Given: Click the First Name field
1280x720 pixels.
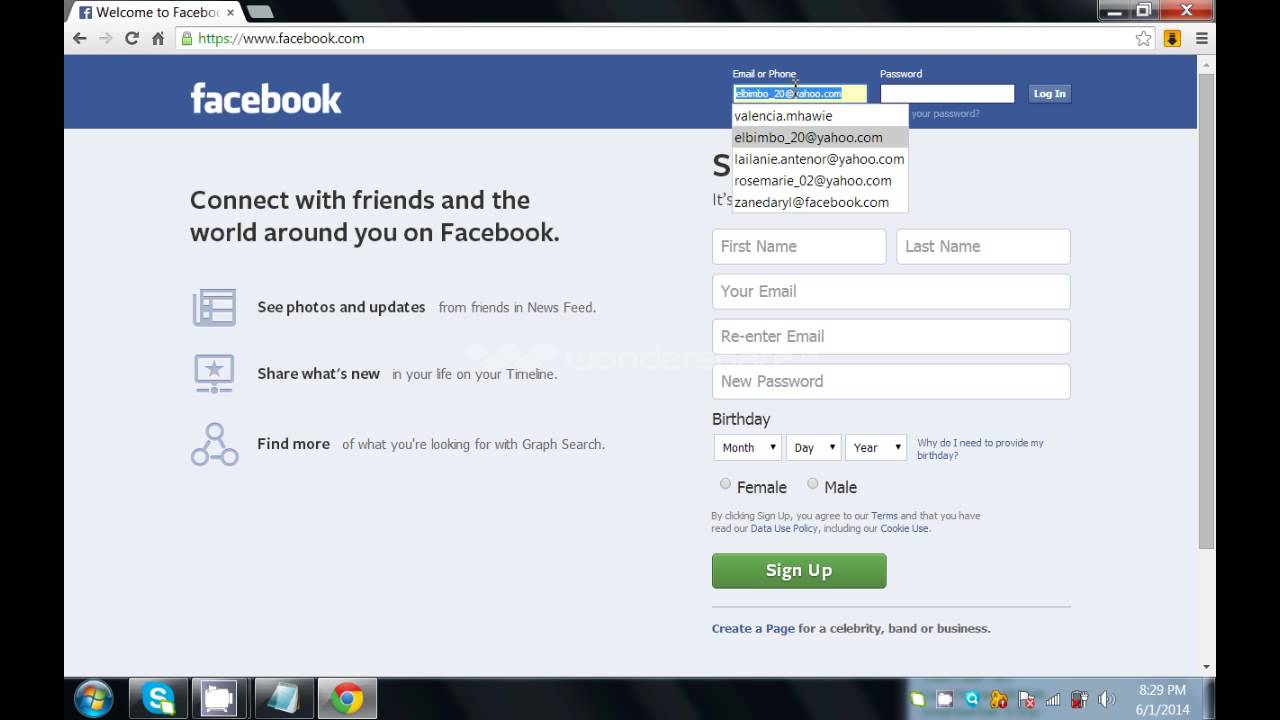Looking at the screenshot, I should (799, 246).
